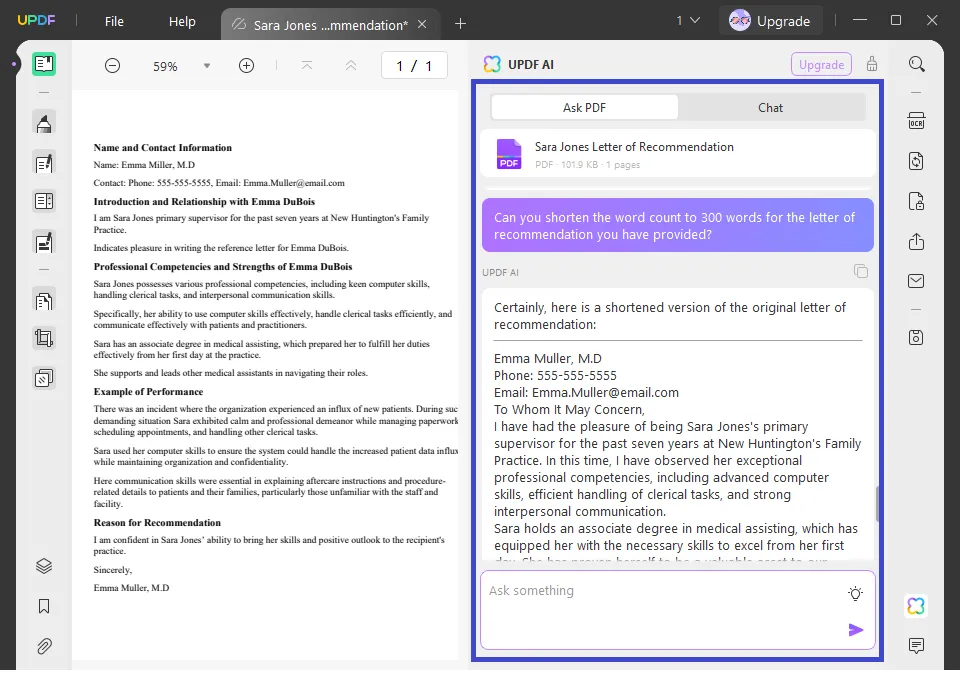
Task: Clear AI chat with the broom icon
Action: [x=872, y=64]
